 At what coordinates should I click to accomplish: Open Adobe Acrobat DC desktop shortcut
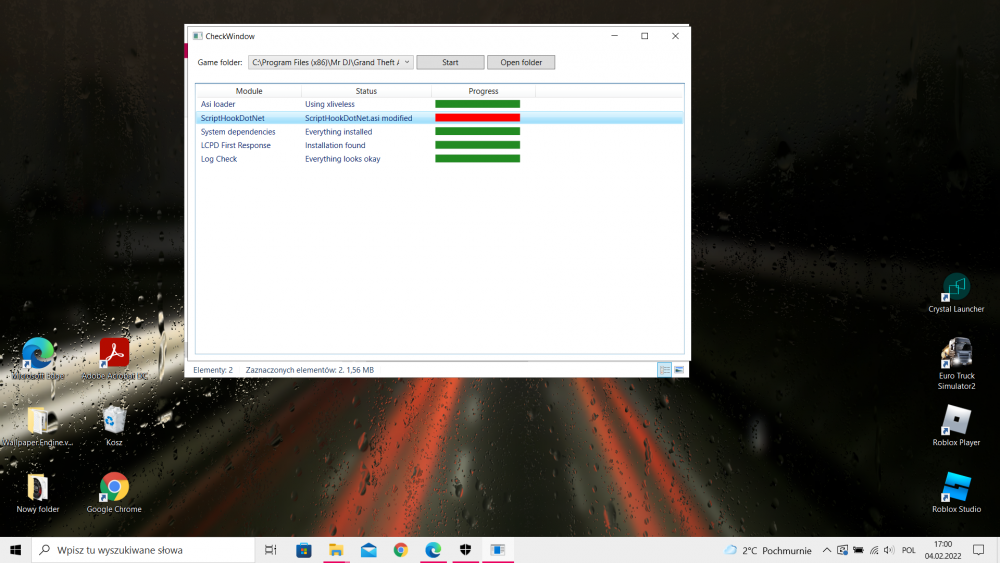coord(114,359)
